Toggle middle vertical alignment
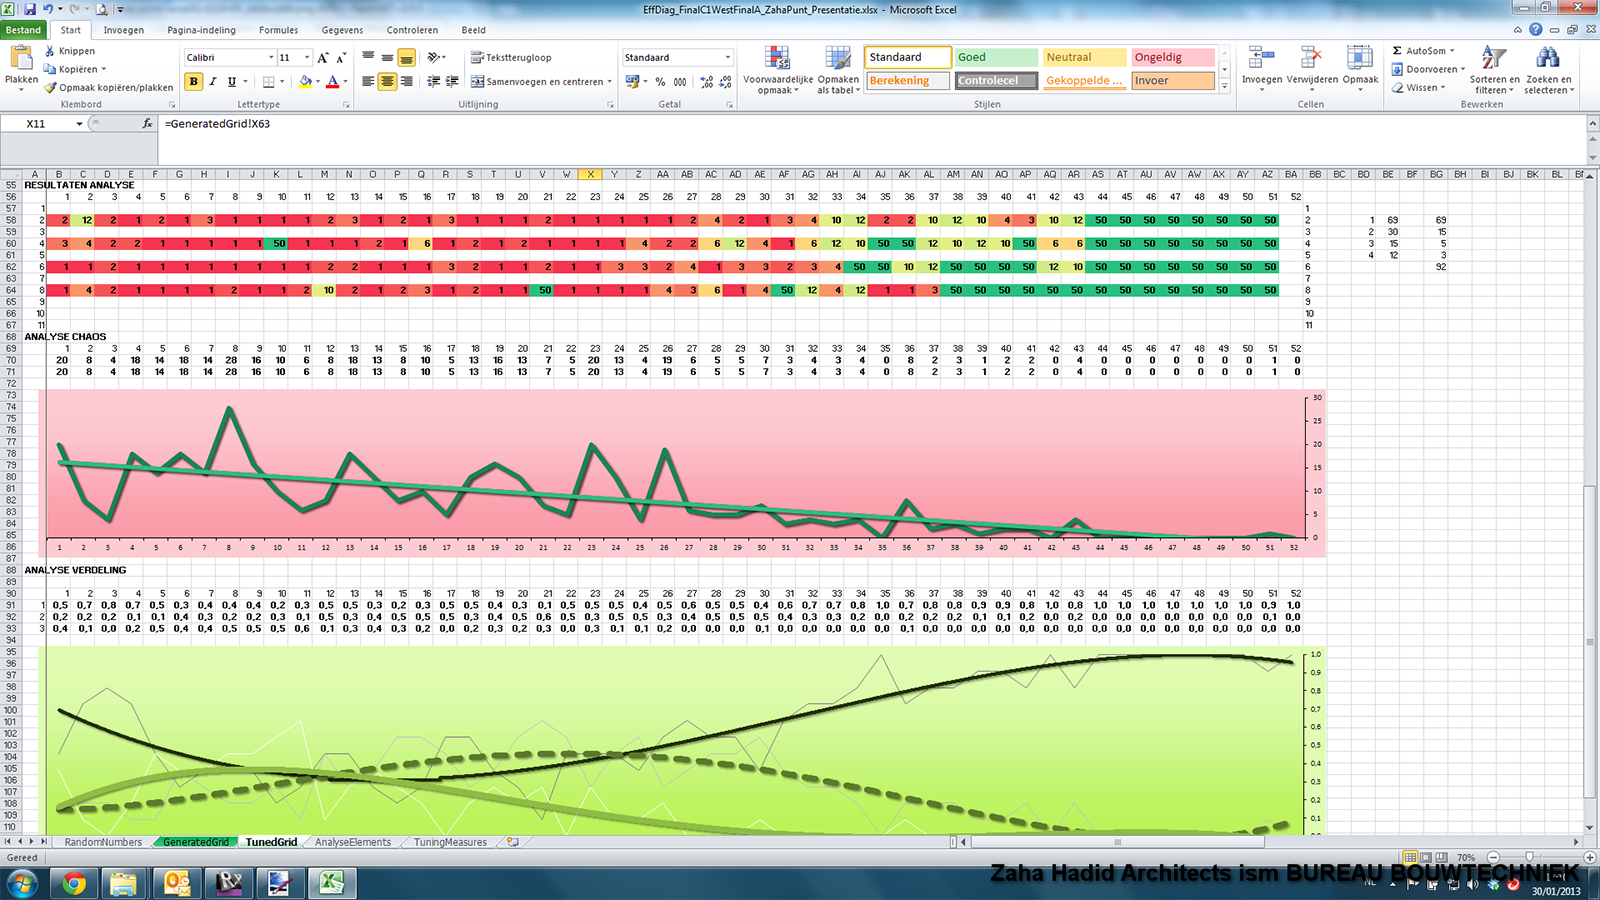Image resolution: width=1600 pixels, height=900 pixels. point(387,58)
